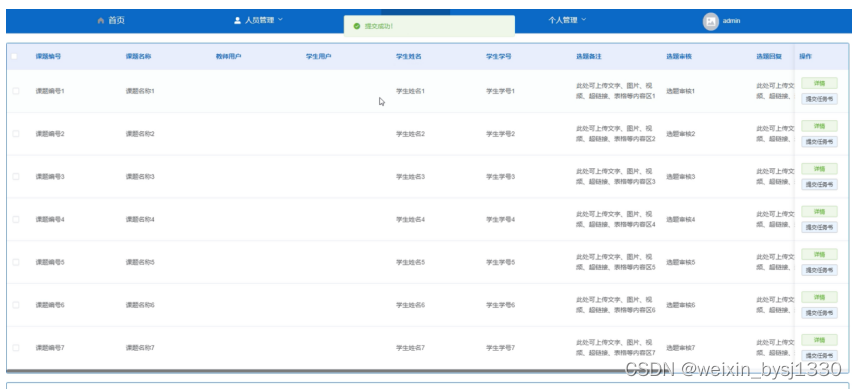Click the 选题审核 column header
Viewport: 857px width, 389px height.
coord(679,56)
